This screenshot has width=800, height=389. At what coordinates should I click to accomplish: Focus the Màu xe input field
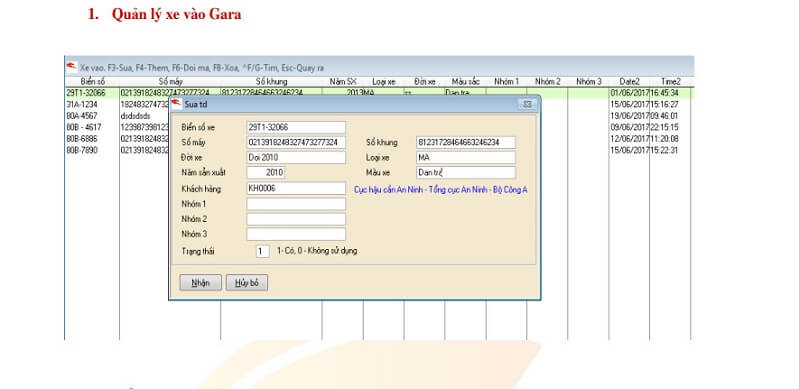[x=466, y=173]
